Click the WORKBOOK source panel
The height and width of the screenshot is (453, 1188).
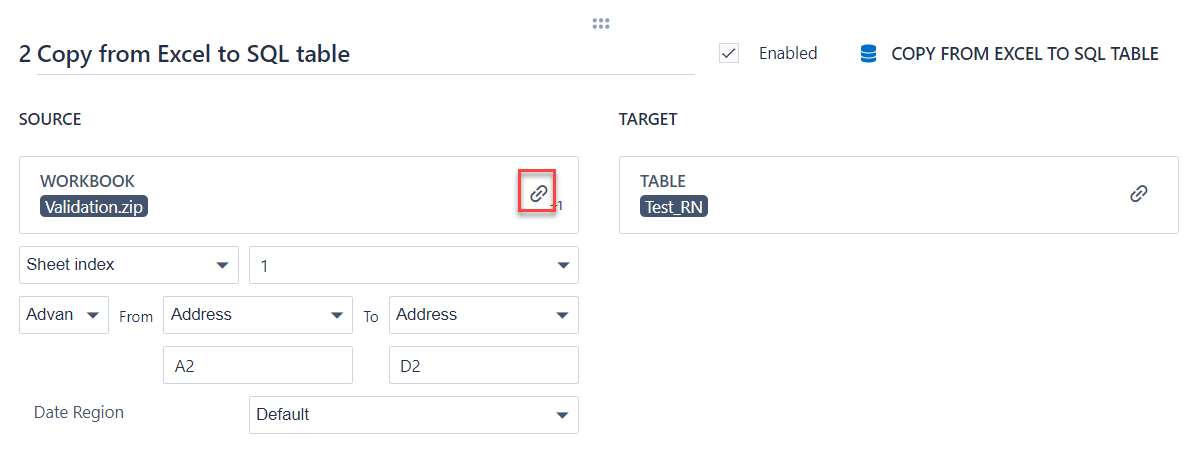(300, 182)
